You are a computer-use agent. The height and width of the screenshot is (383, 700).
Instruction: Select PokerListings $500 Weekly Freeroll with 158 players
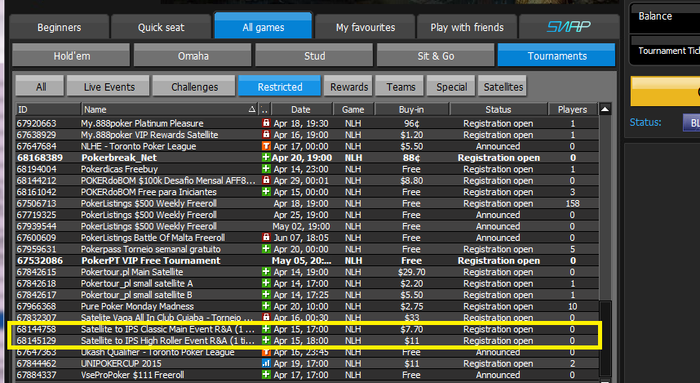click(x=307, y=203)
